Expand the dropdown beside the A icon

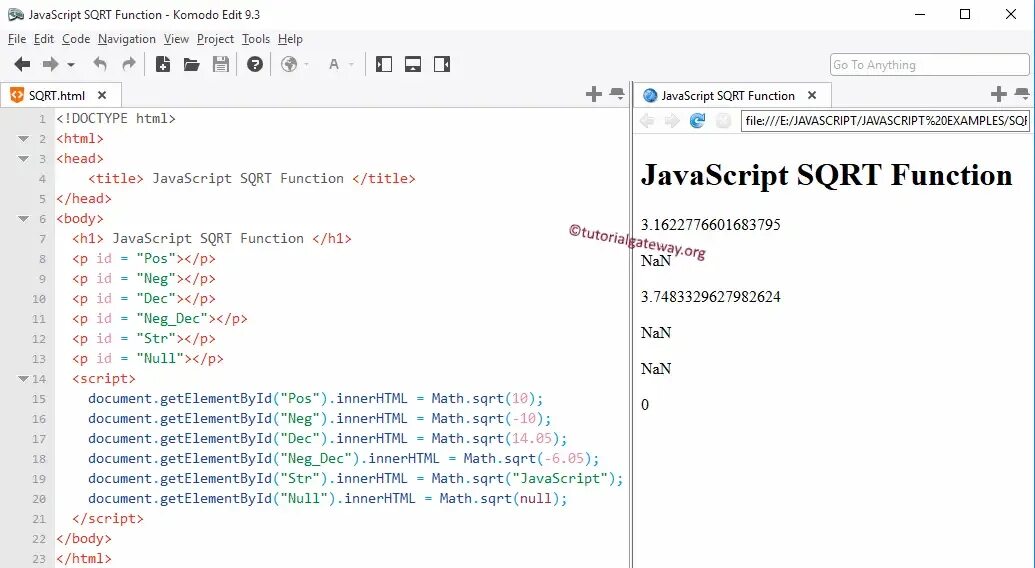(x=351, y=65)
